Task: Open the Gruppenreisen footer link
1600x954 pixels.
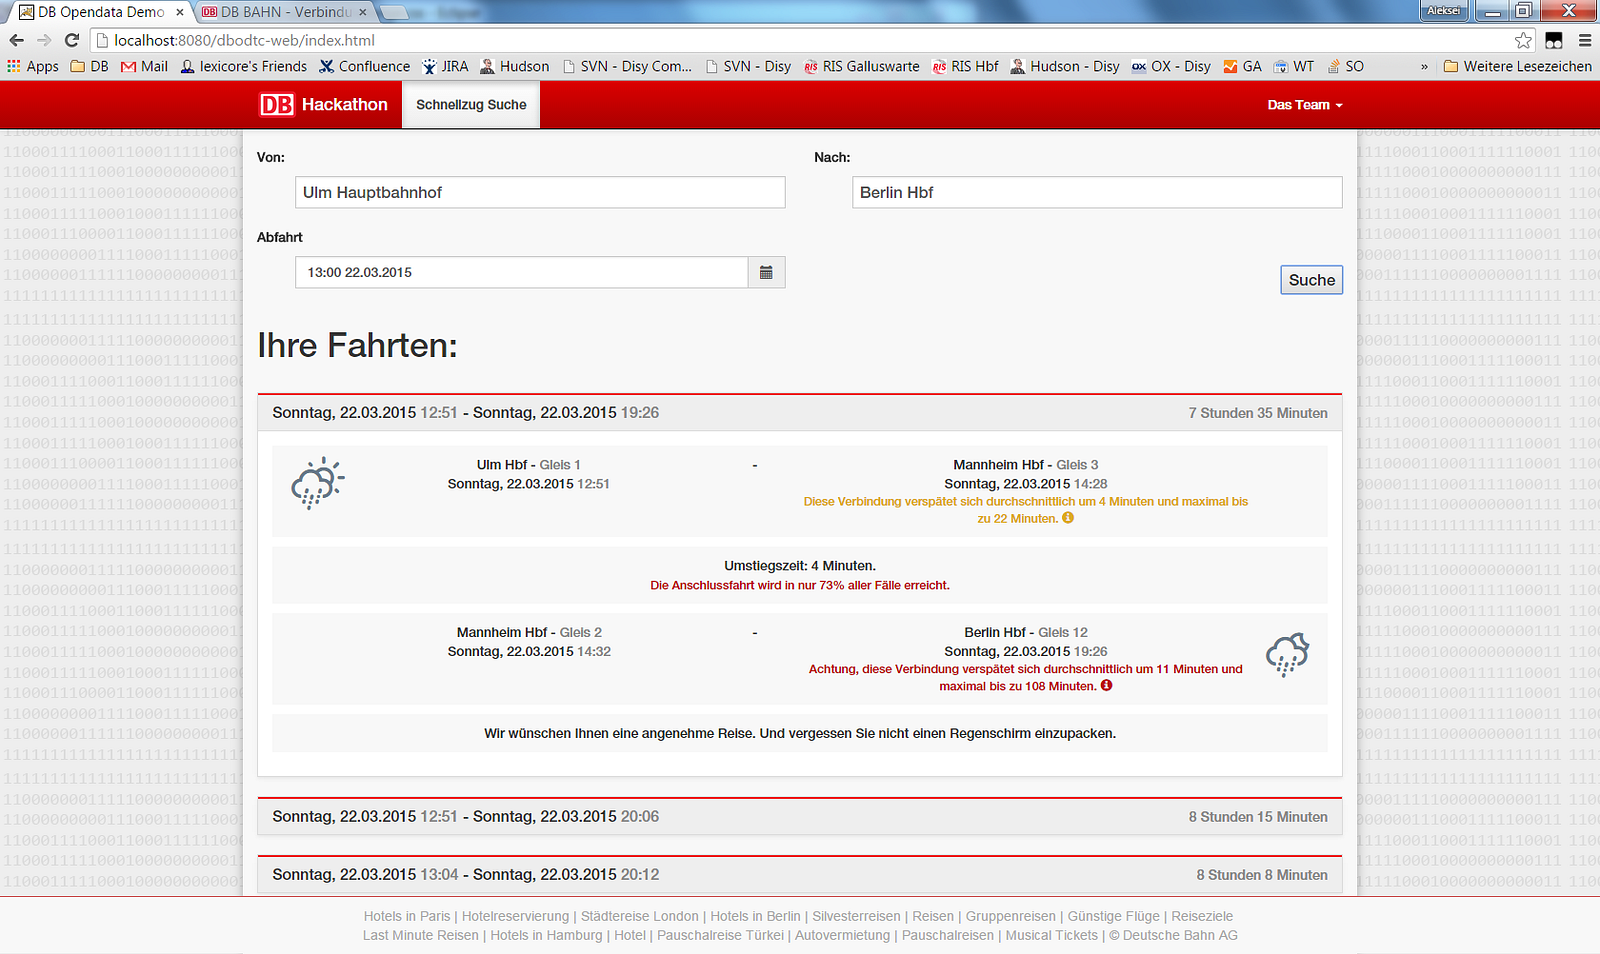Action: [1010, 916]
